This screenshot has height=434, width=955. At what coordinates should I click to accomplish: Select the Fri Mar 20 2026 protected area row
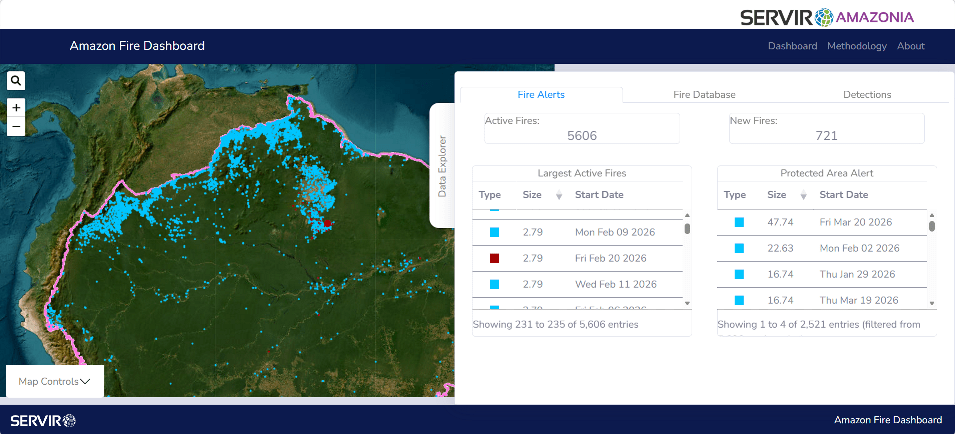click(855, 222)
